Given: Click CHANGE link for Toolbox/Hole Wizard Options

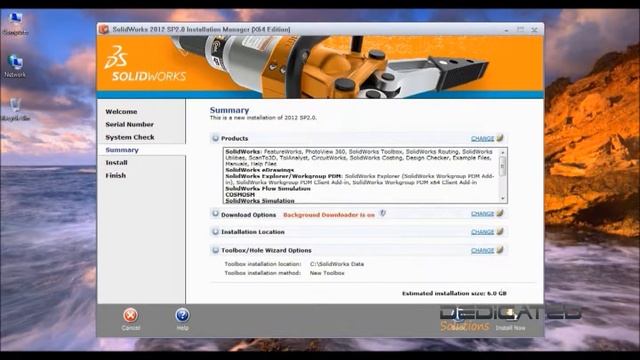Looking at the screenshot, I should click(x=482, y=251).
